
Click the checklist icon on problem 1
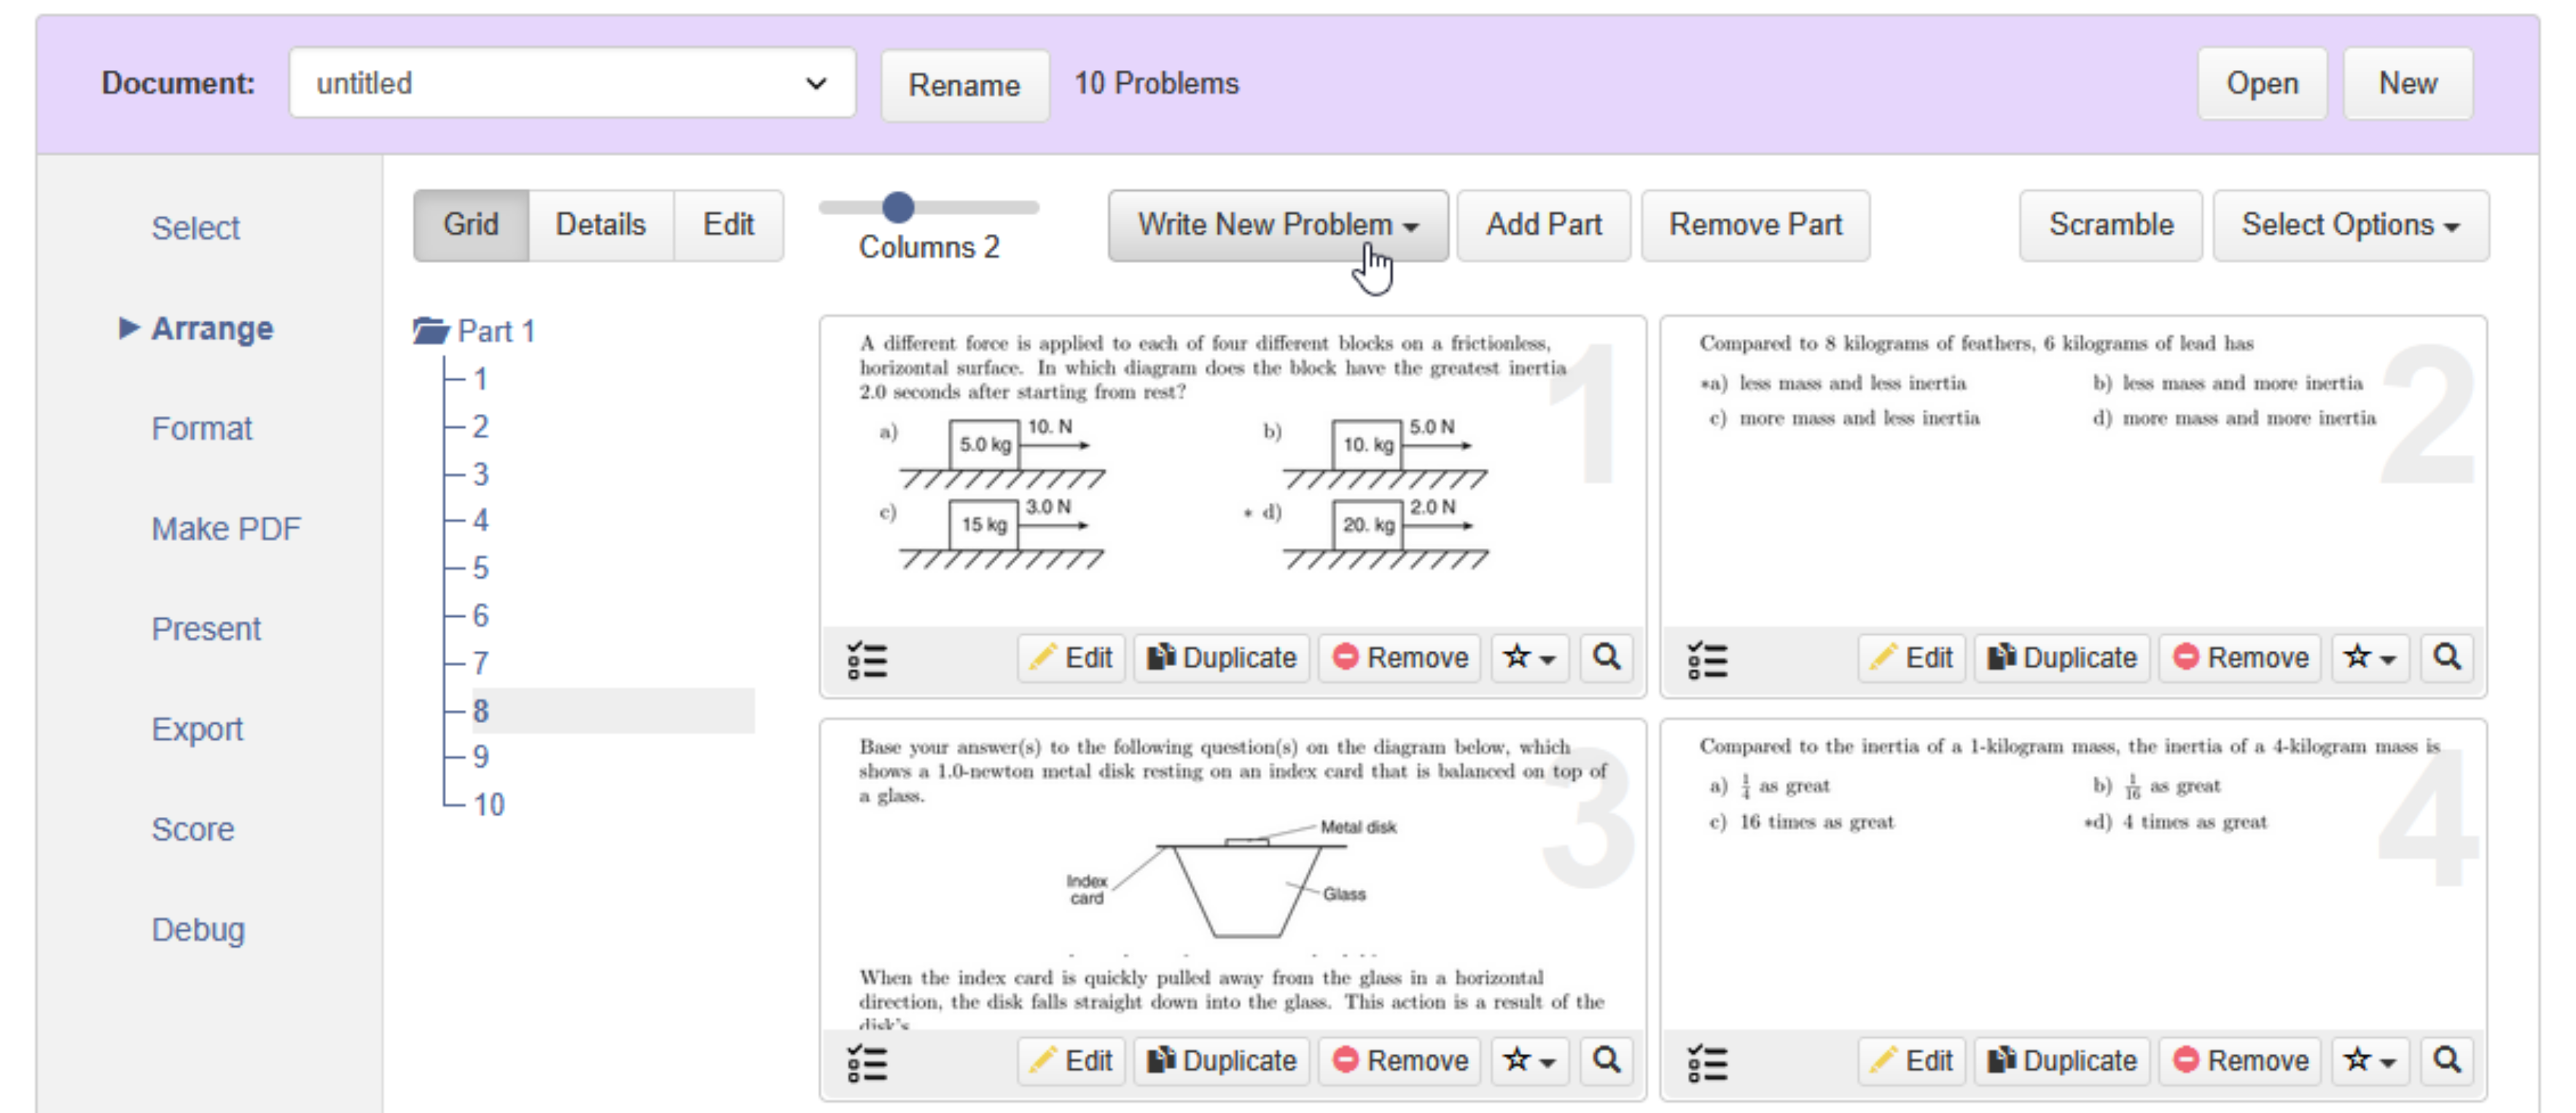(x=867, y=659)
